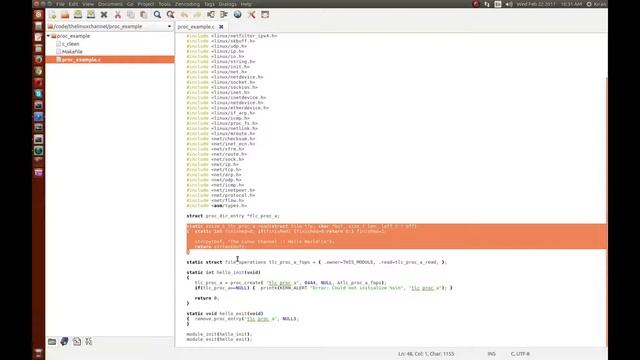Select the proc_example folder

point(73,36)
